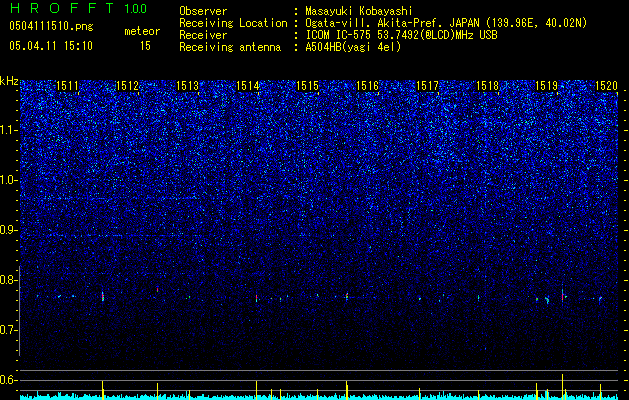Viewport: 629px width, 400px height.
Task: Click the 'meteor' count label
Action: (142, 31)
